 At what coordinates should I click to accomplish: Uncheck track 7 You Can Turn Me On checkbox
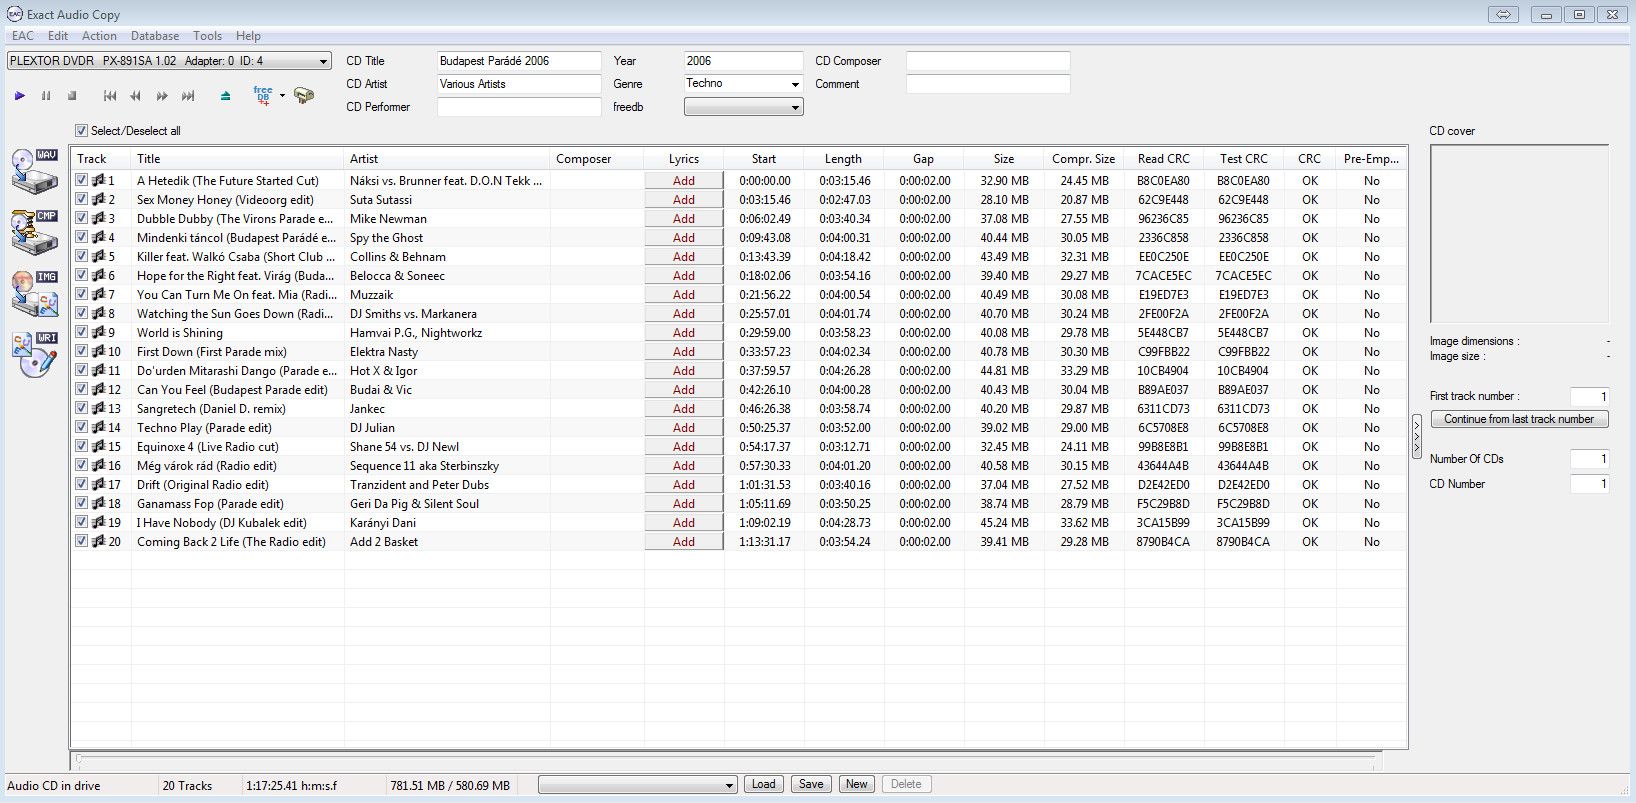(x=82, y=295)
